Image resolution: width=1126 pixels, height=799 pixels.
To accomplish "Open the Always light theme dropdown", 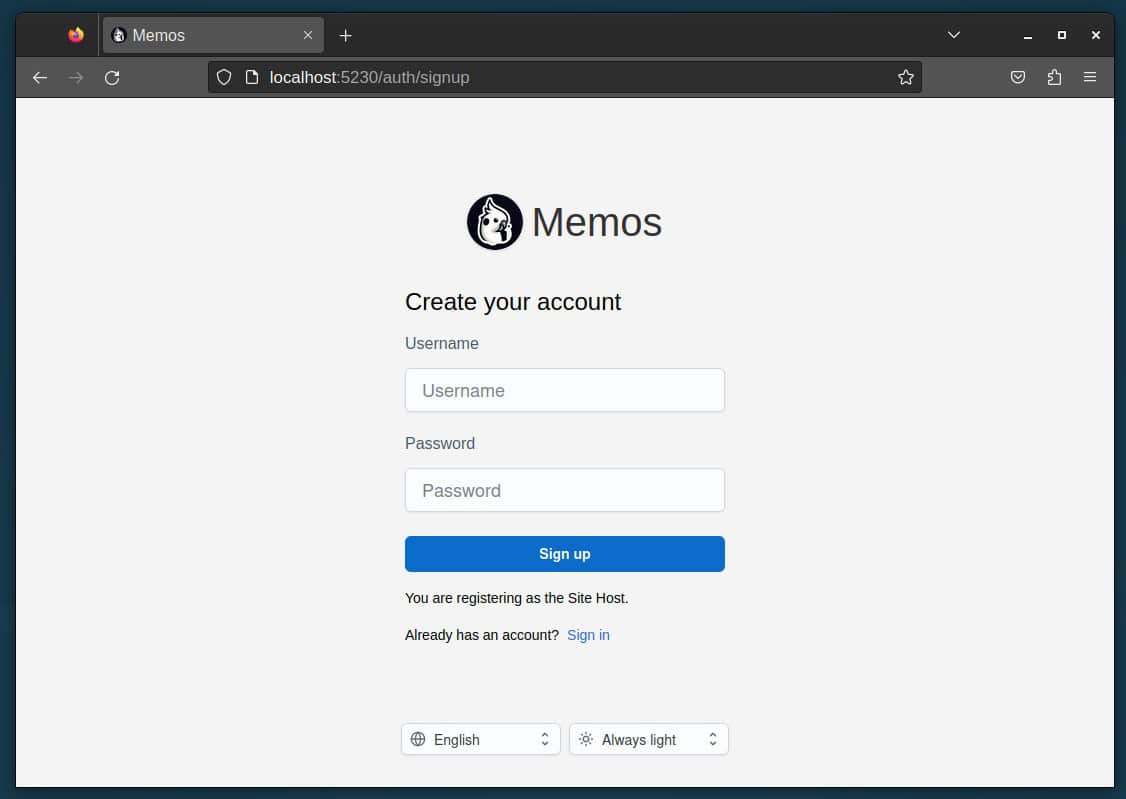I will (648, 739).
